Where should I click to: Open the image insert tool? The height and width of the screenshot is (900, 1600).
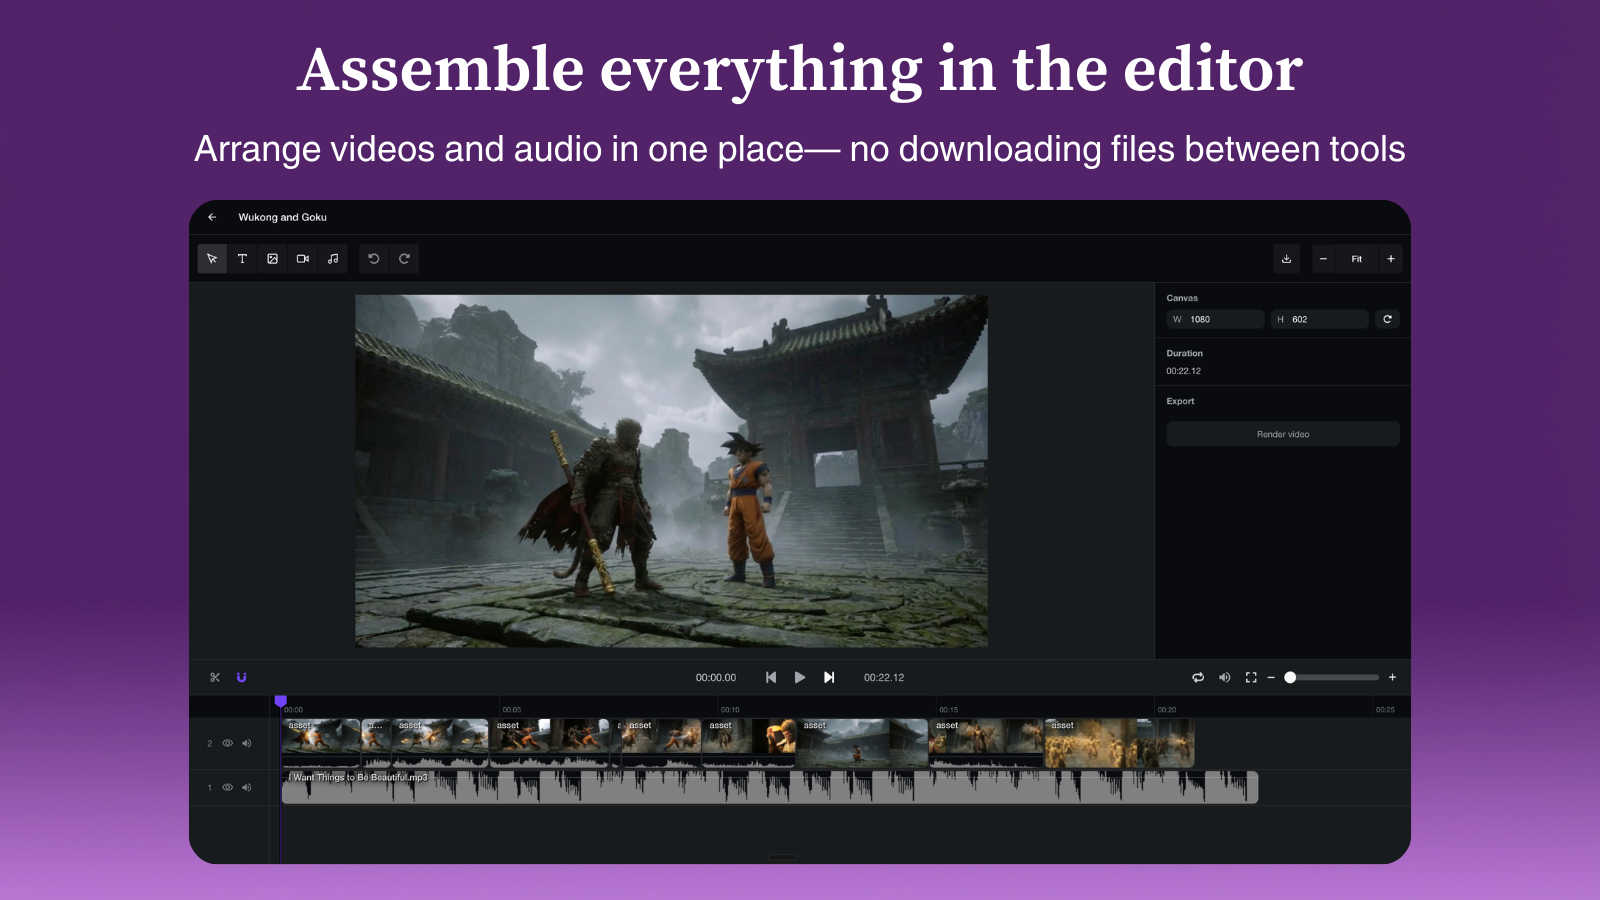point(272,258)
